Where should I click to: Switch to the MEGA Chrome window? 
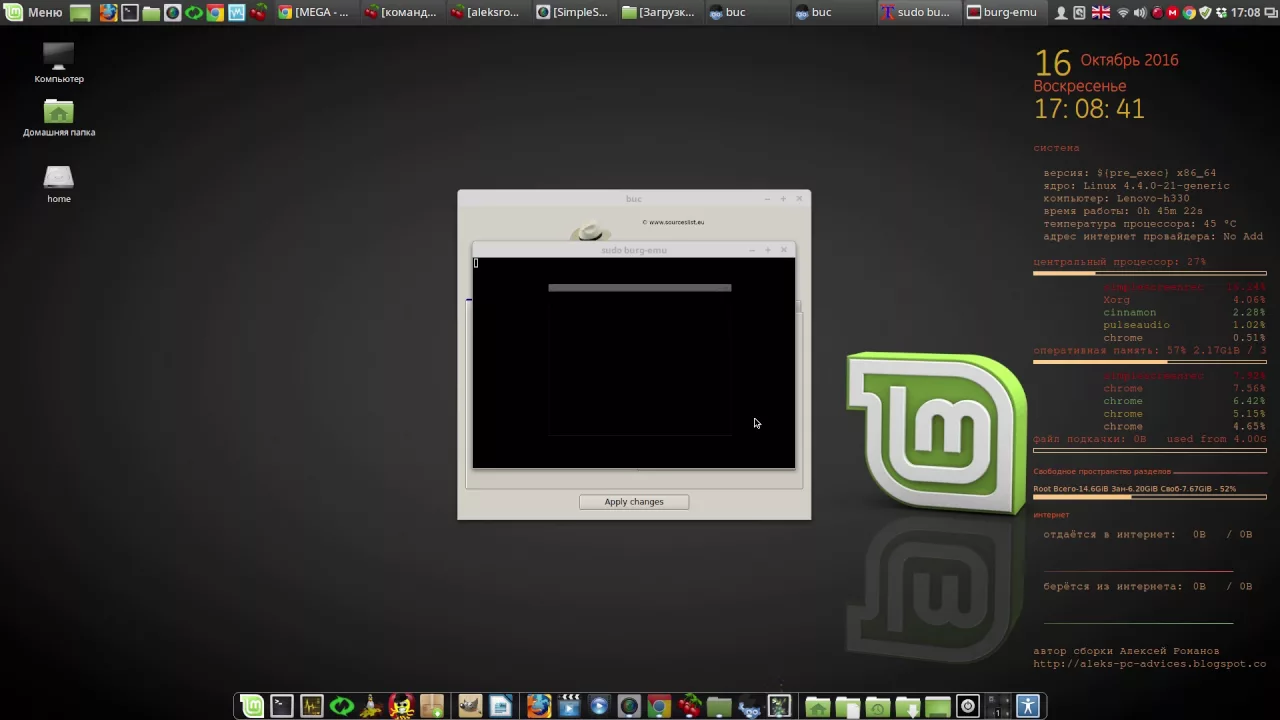[x=314, y=13]
